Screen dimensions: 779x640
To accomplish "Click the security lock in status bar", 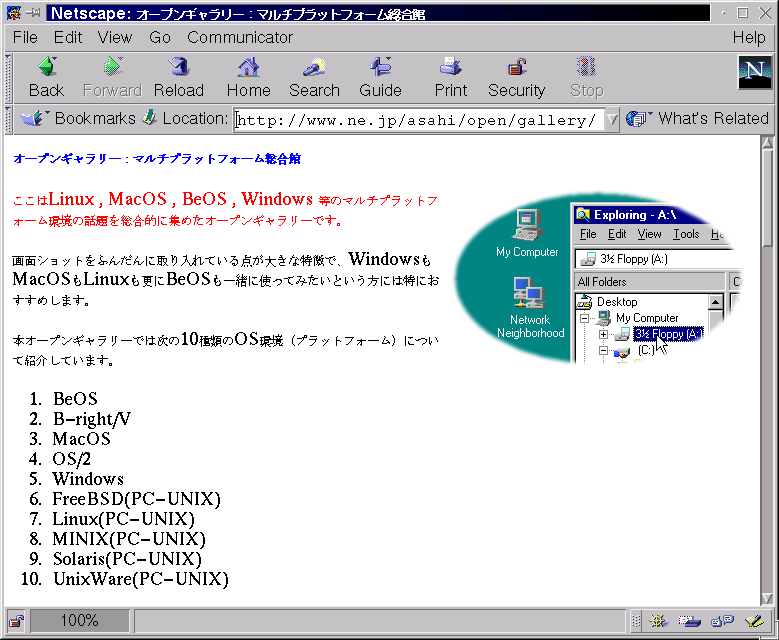I will coord(16,621).
